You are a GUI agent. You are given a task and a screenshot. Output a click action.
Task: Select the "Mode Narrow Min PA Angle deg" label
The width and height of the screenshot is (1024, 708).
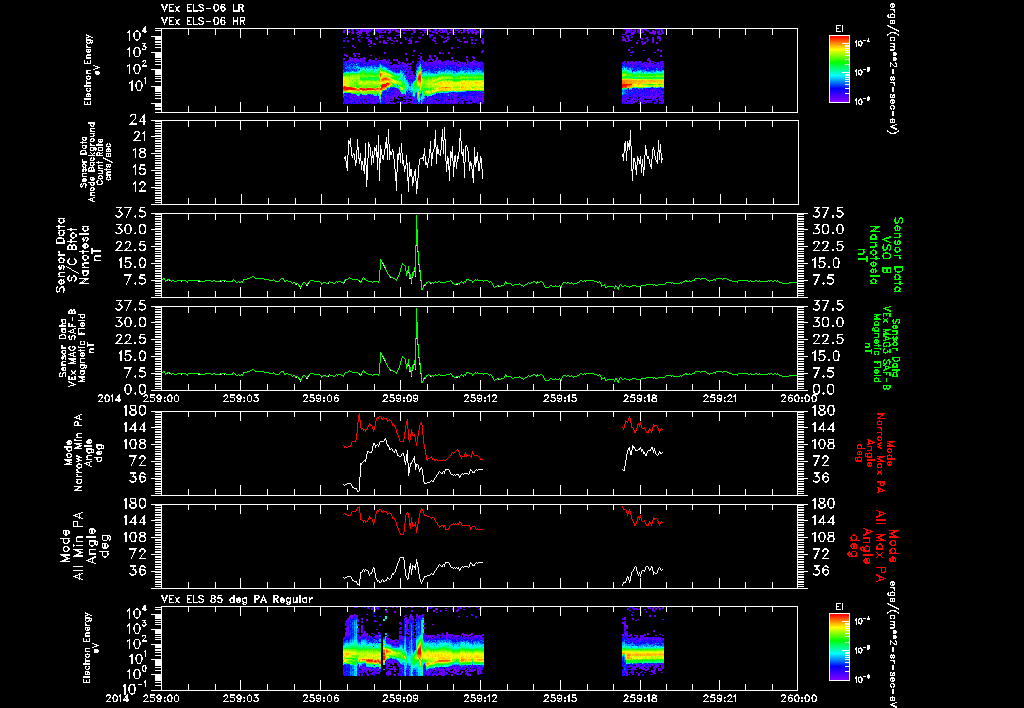[85, 452]
